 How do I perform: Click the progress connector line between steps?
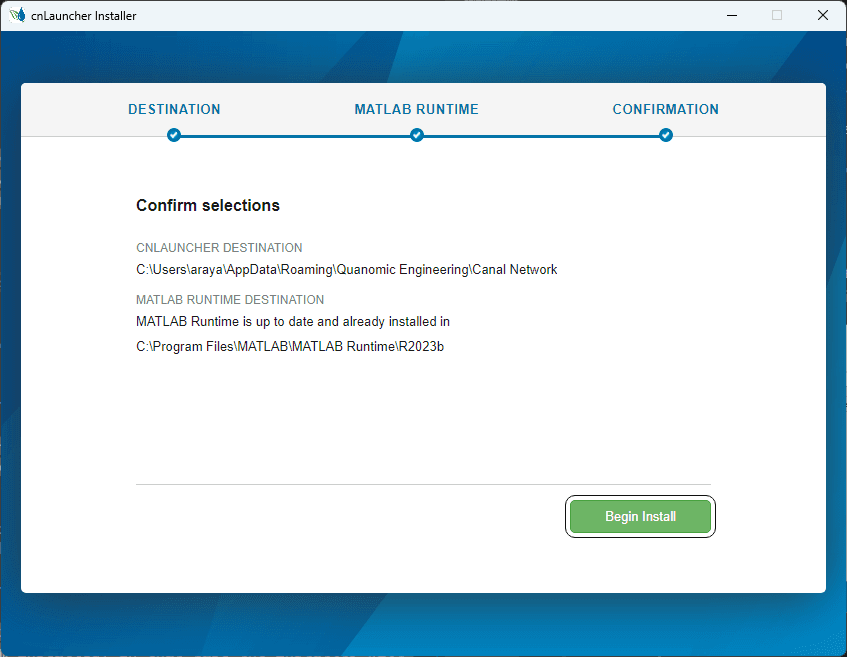click(x=295, y=134)
